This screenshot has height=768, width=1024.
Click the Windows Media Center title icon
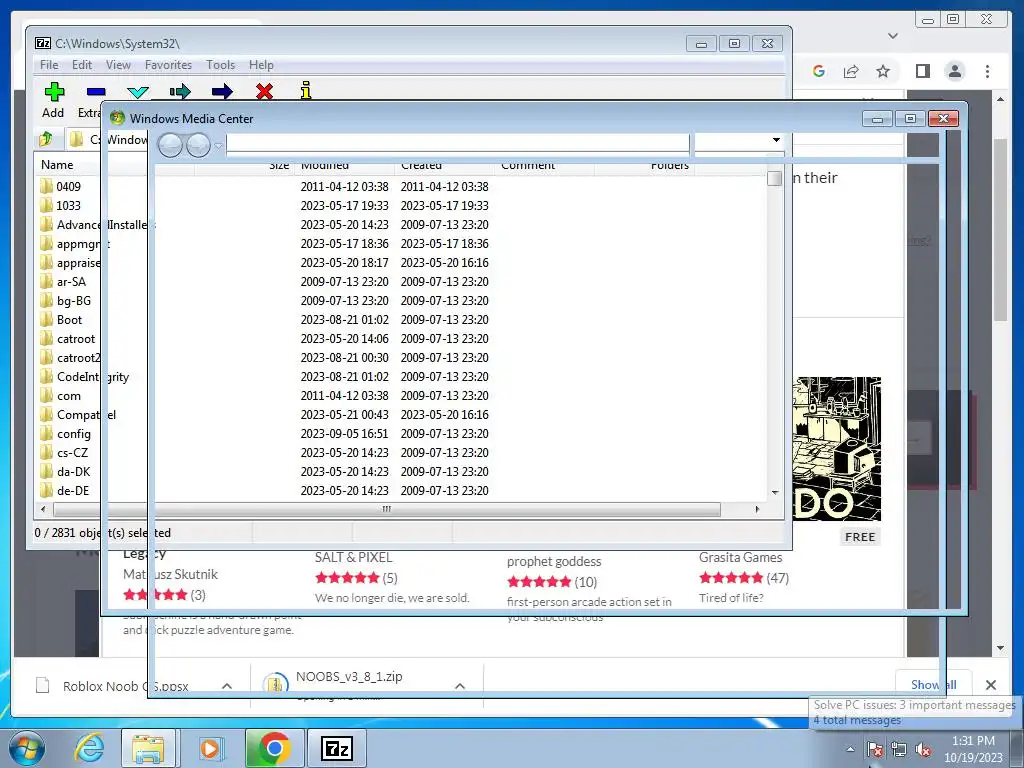tap(117, 118)
